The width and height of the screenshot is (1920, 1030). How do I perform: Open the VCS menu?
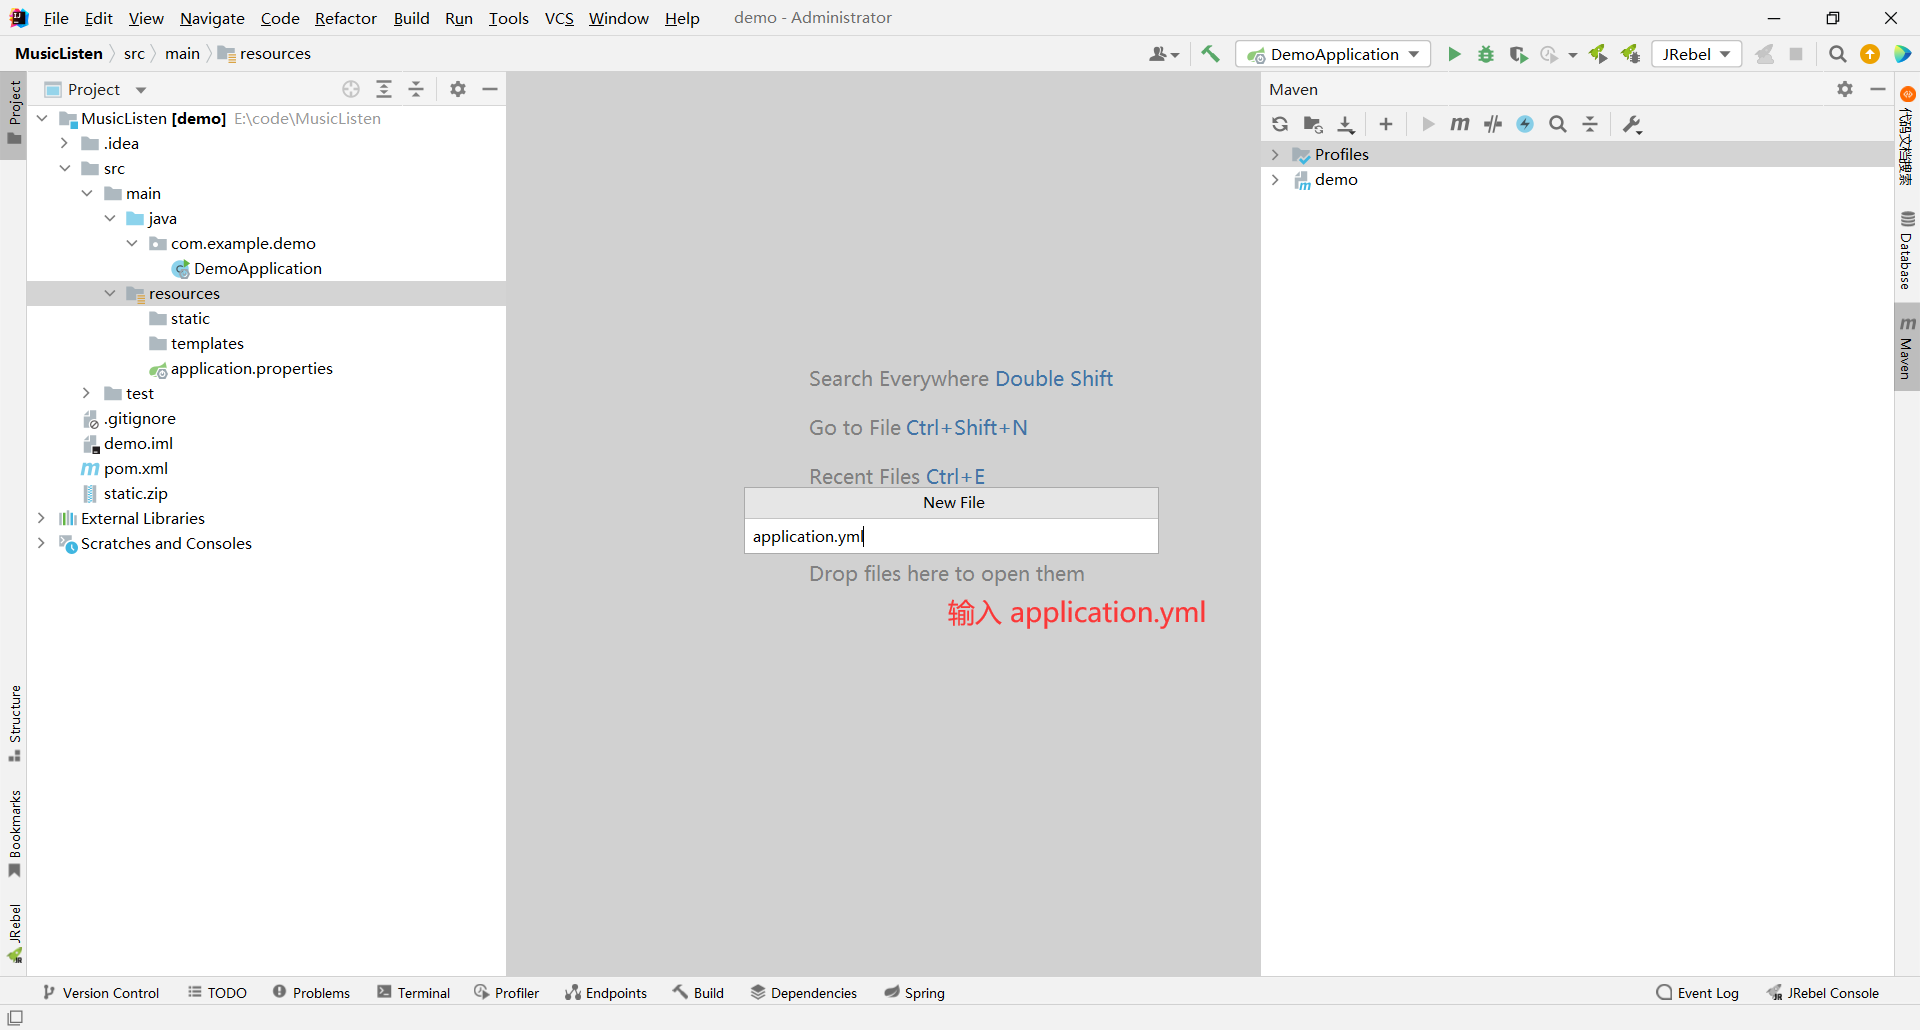tap(559, 18)
